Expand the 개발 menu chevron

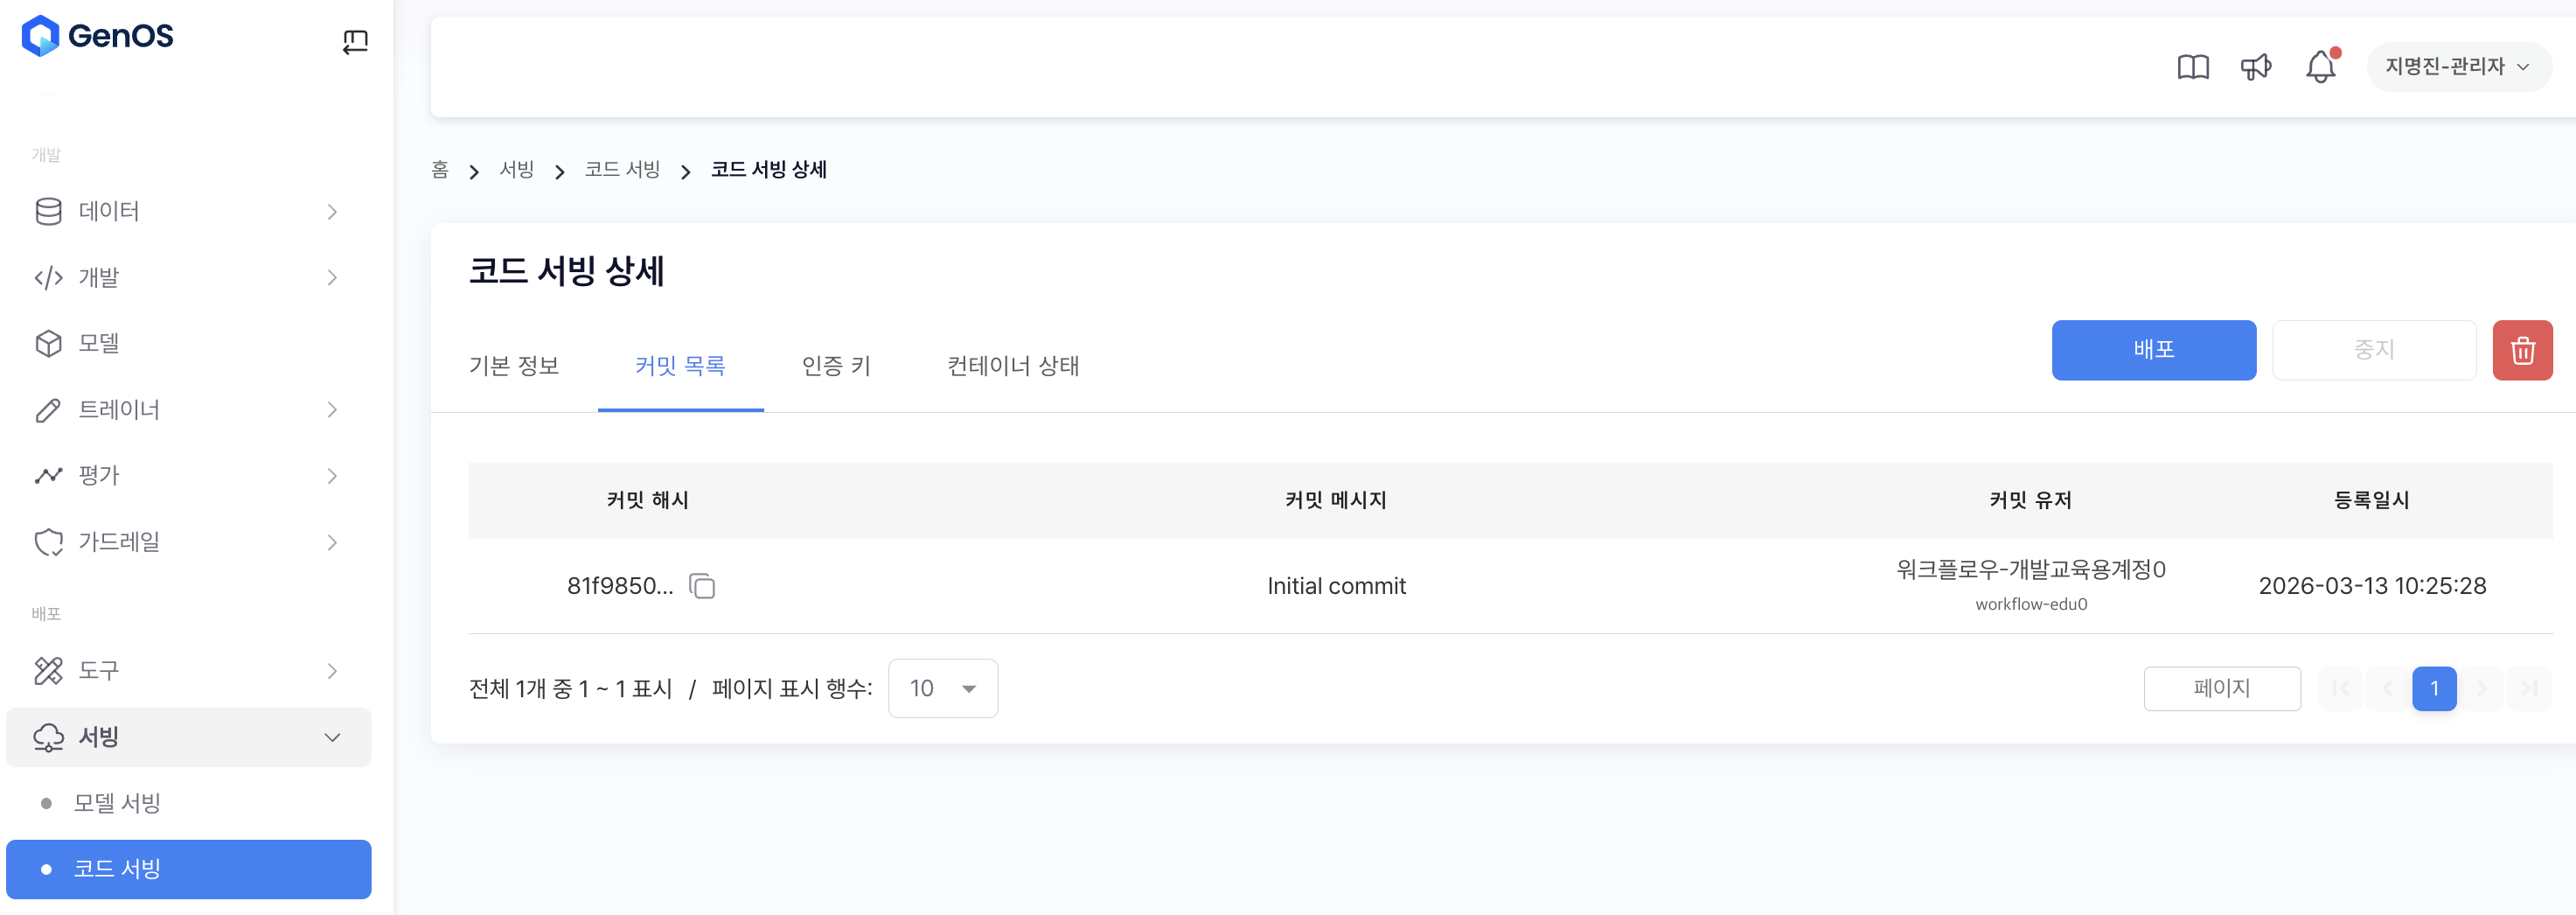[332, 277]
